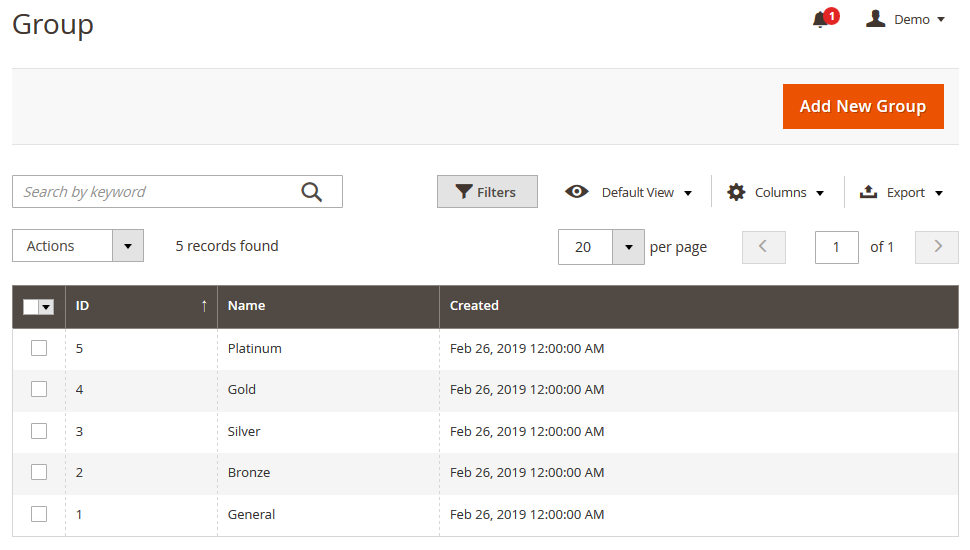Tick the General group checkbox
Image resolution: width=970 pixels, height=550 pixels.
39,514
